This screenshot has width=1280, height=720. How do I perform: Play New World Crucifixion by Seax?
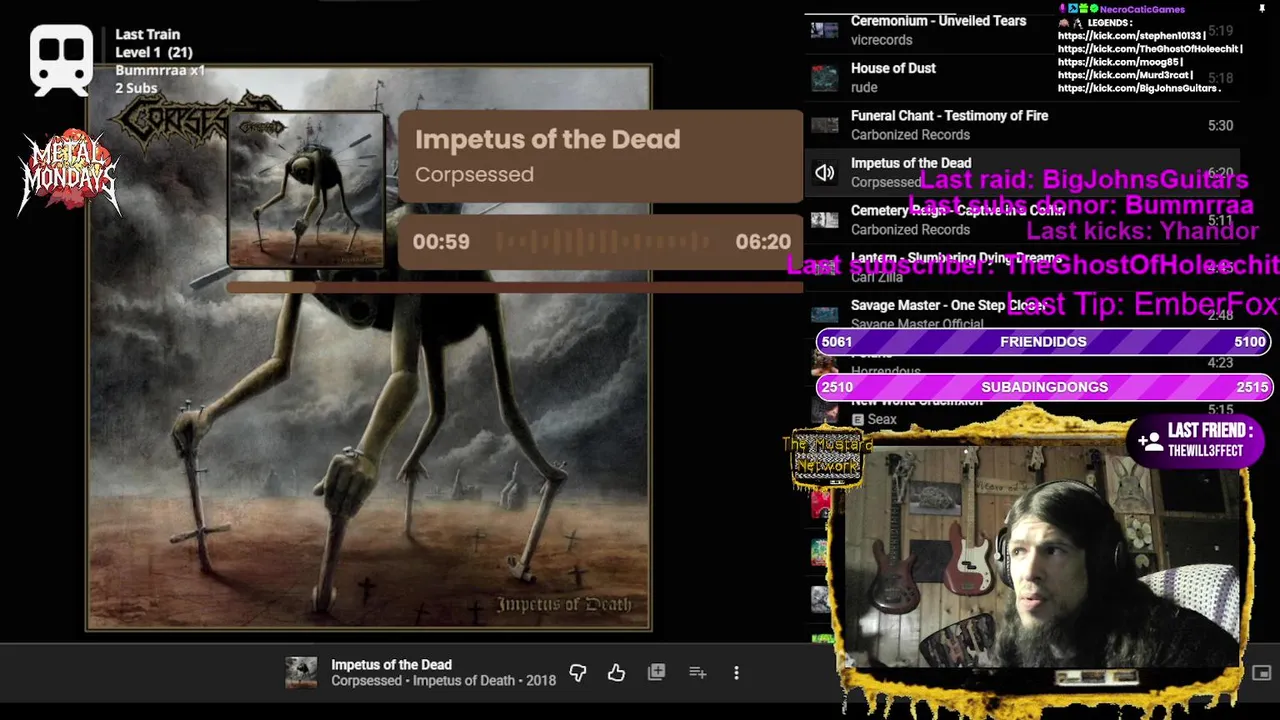tap(917, 401)
